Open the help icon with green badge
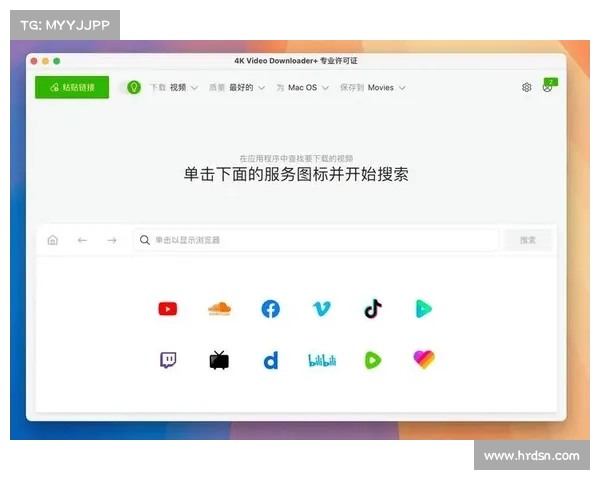The image size is (600, 480). 549,86
